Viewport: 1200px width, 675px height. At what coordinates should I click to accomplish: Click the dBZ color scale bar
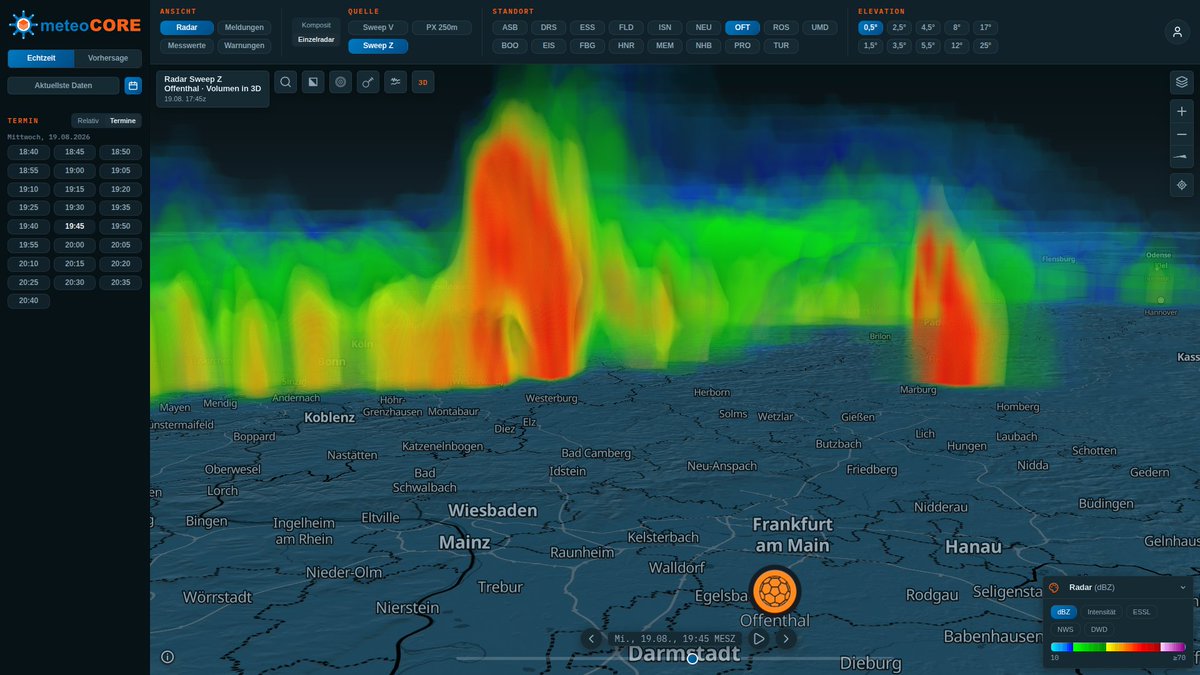[1118, 648]
